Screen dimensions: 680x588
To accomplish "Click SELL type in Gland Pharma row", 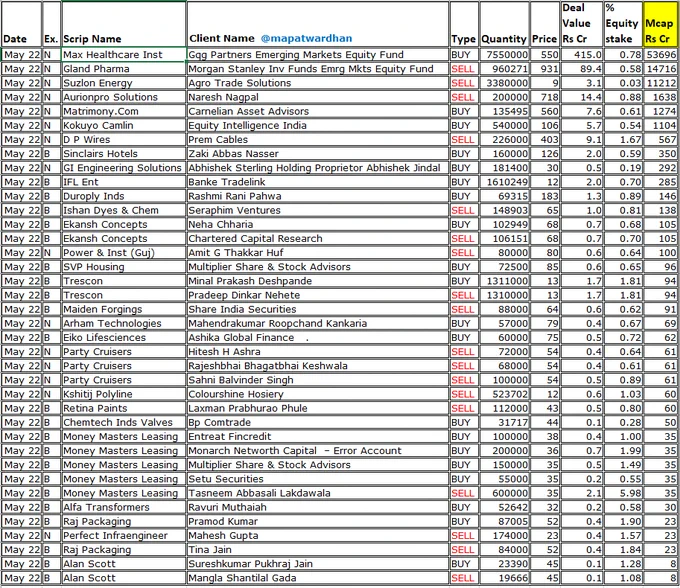I will point(464,69).
